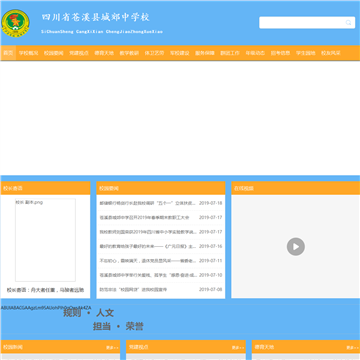Open the 军校建设 nav item
The height and width of the screenshot is (360, 360).
pos(180,53)
